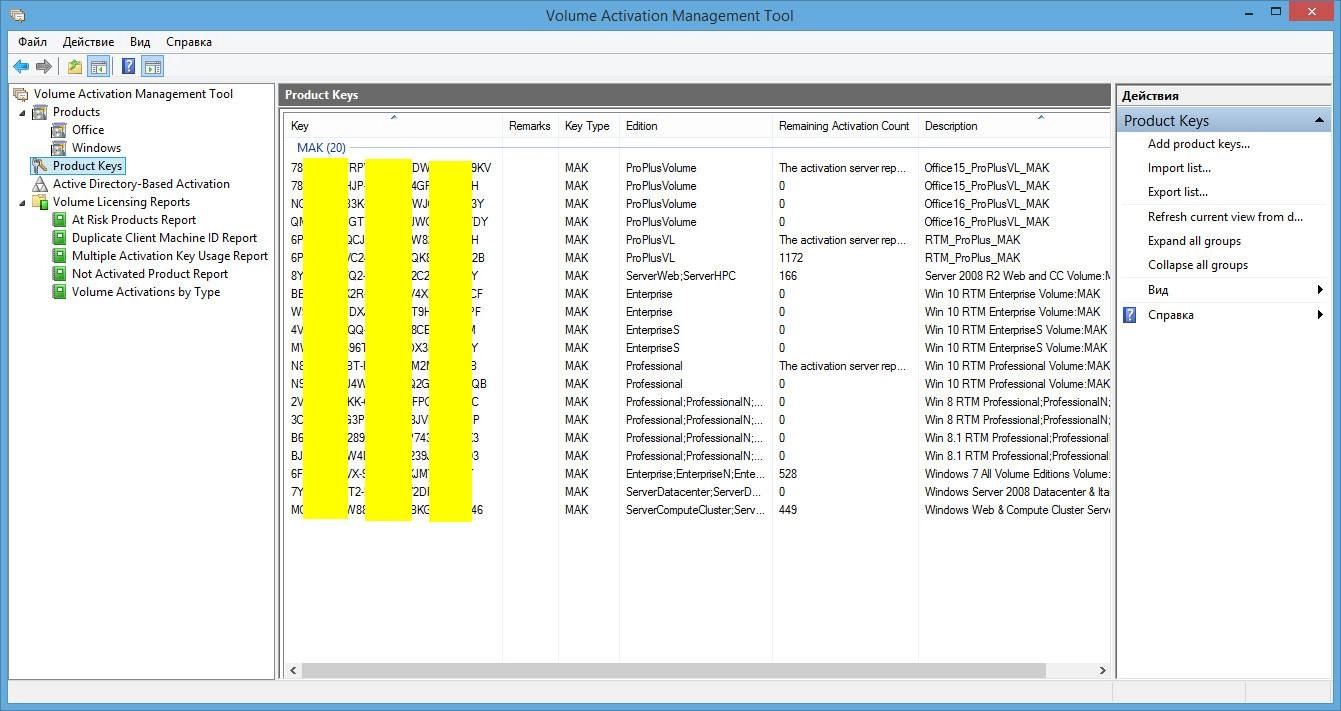
Task: Click Export list... action
Action: 1178,192
